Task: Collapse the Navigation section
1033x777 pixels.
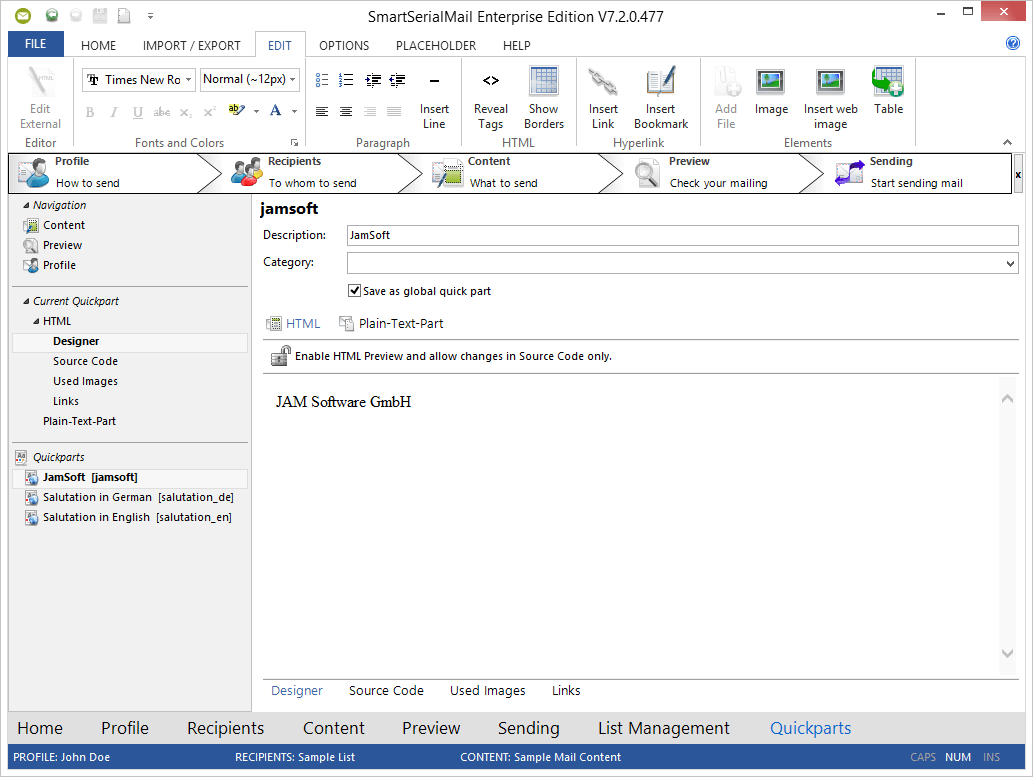Action: (x=26, y=206)
